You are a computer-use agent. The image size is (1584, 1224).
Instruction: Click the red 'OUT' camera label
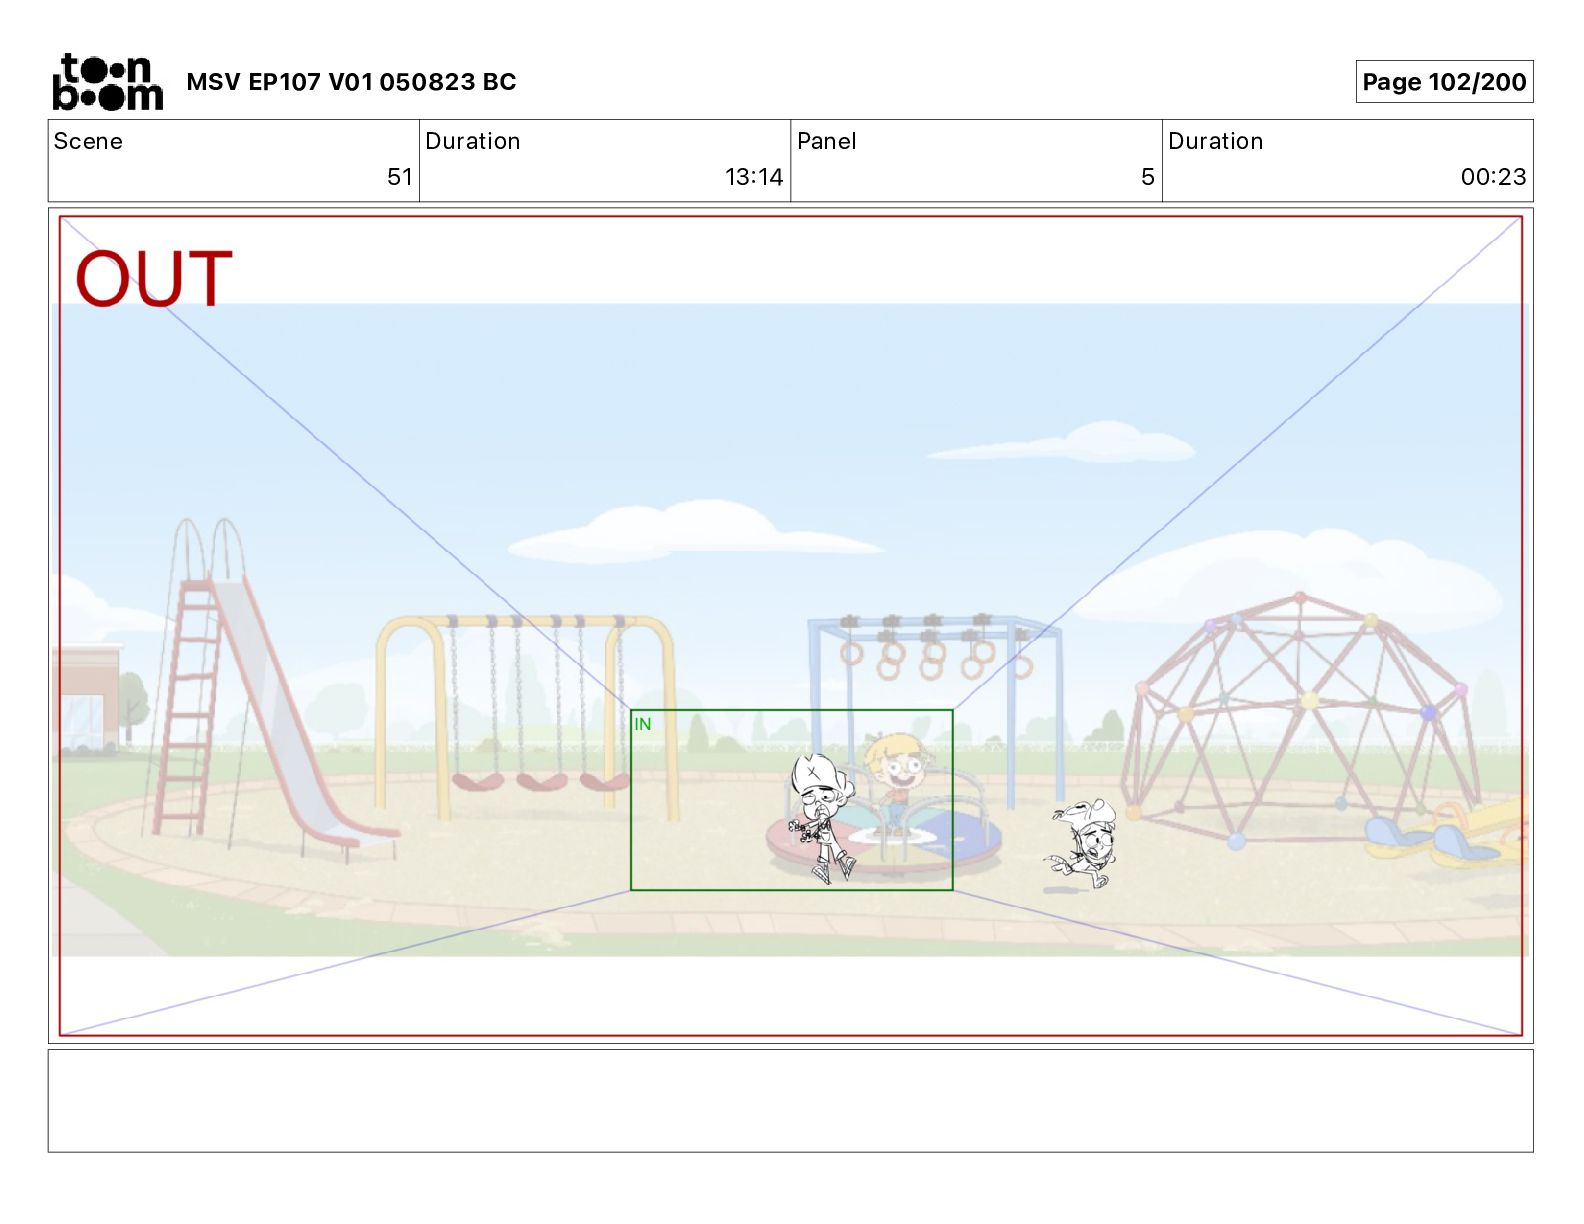tap(154, 278)
